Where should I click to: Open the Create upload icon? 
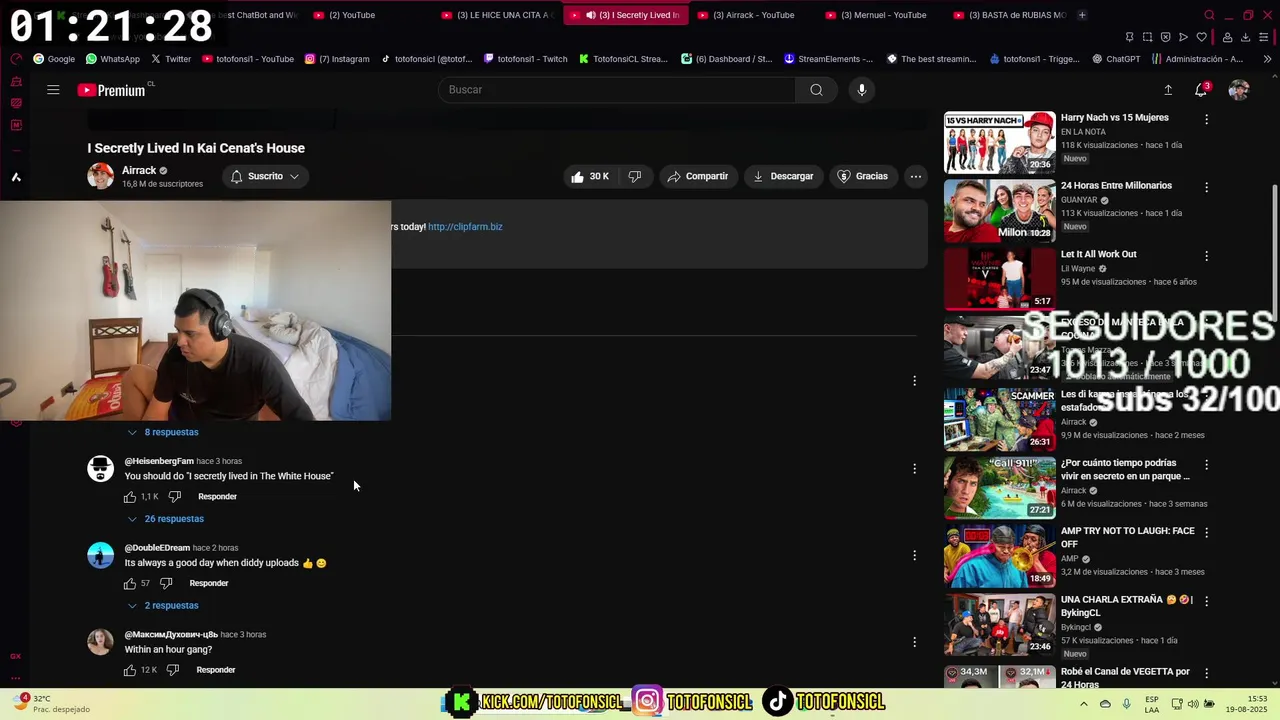tap(1167, 90)
